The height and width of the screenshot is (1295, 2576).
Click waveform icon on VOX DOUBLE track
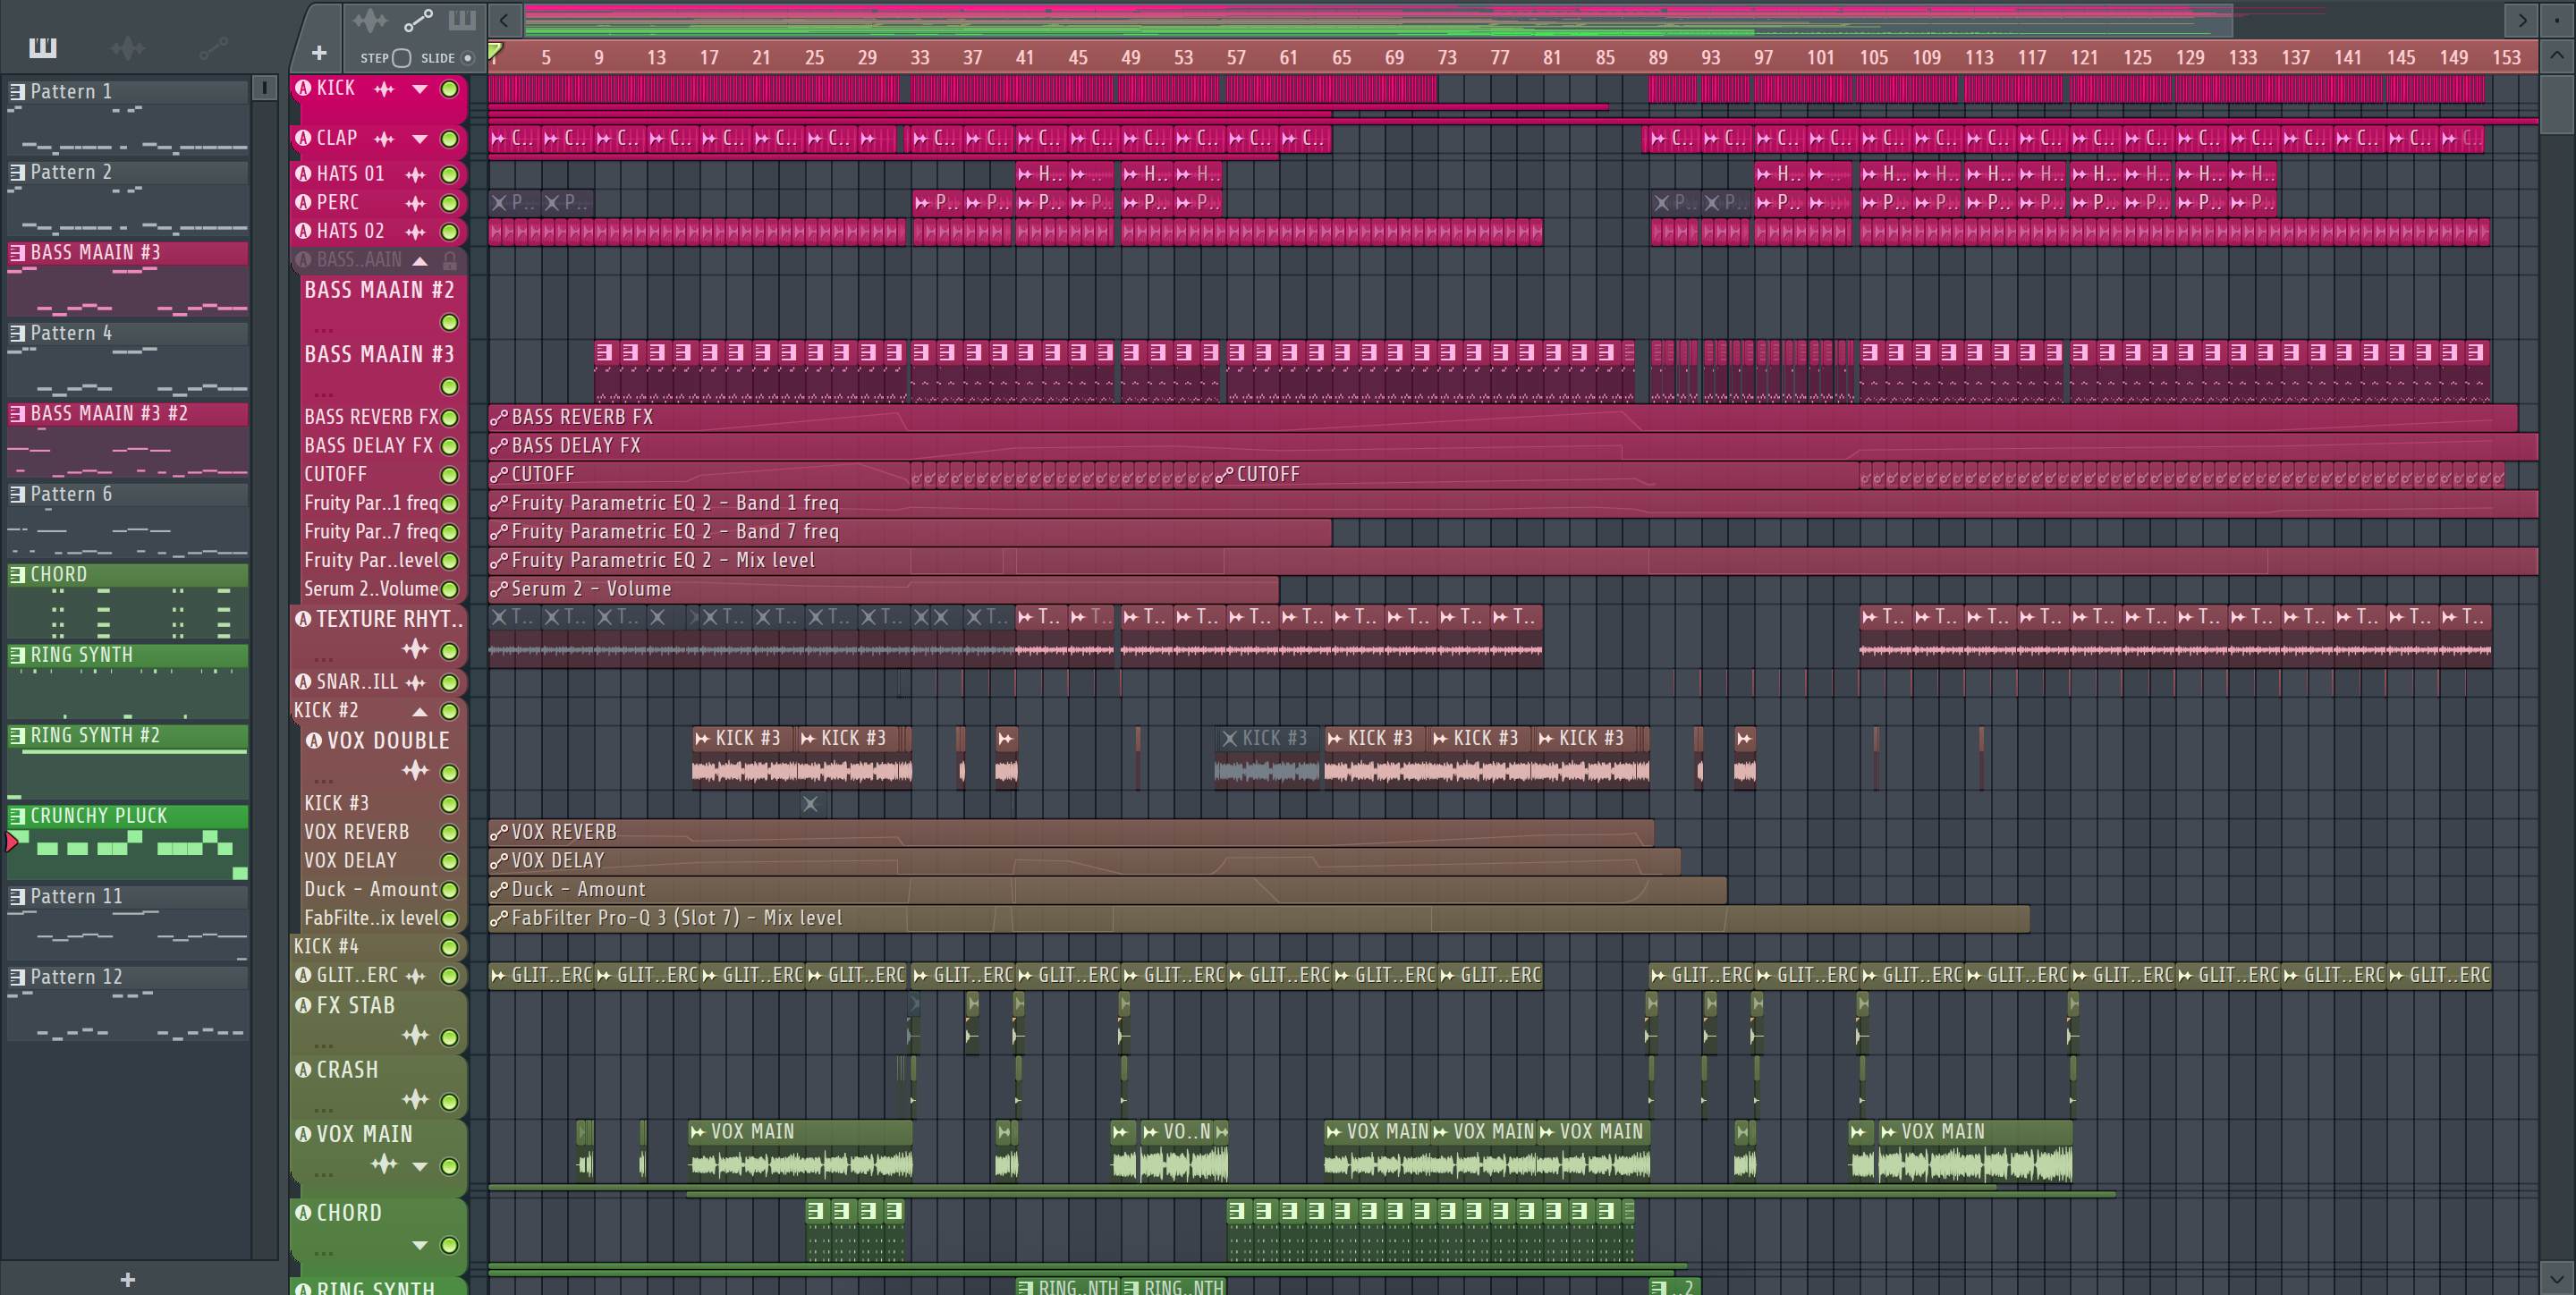click(415, 771)
